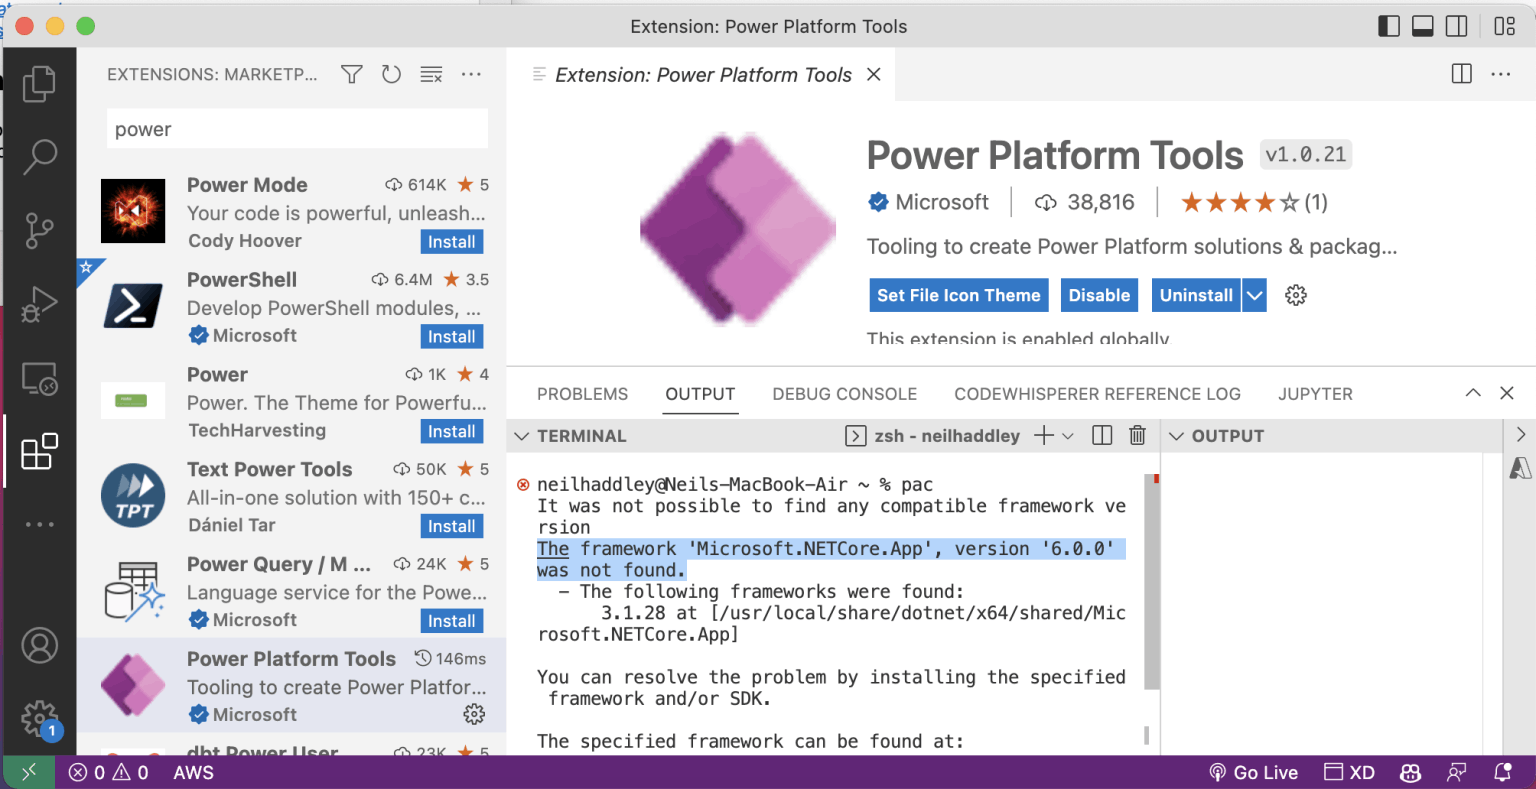Open the Run and Debug view
The height and width of the screenshot is (789, 1536).
coord(39,304)
